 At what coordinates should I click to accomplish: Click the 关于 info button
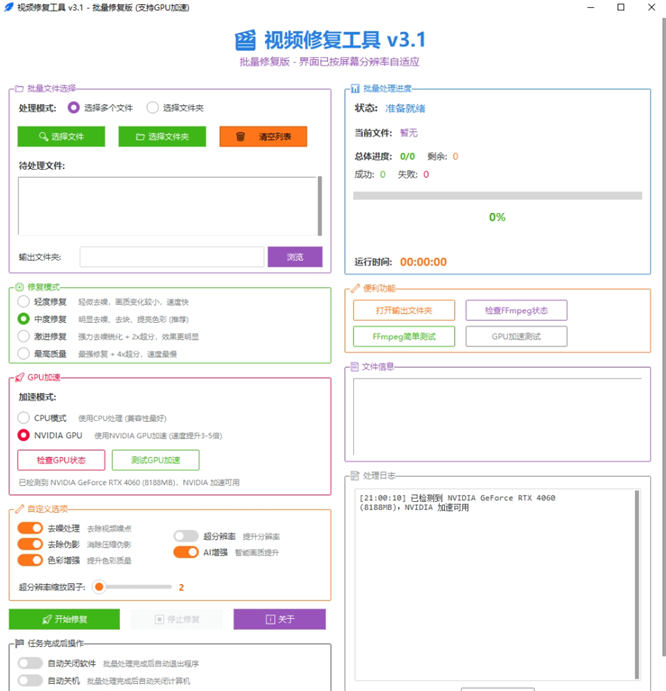pos(279,619)
